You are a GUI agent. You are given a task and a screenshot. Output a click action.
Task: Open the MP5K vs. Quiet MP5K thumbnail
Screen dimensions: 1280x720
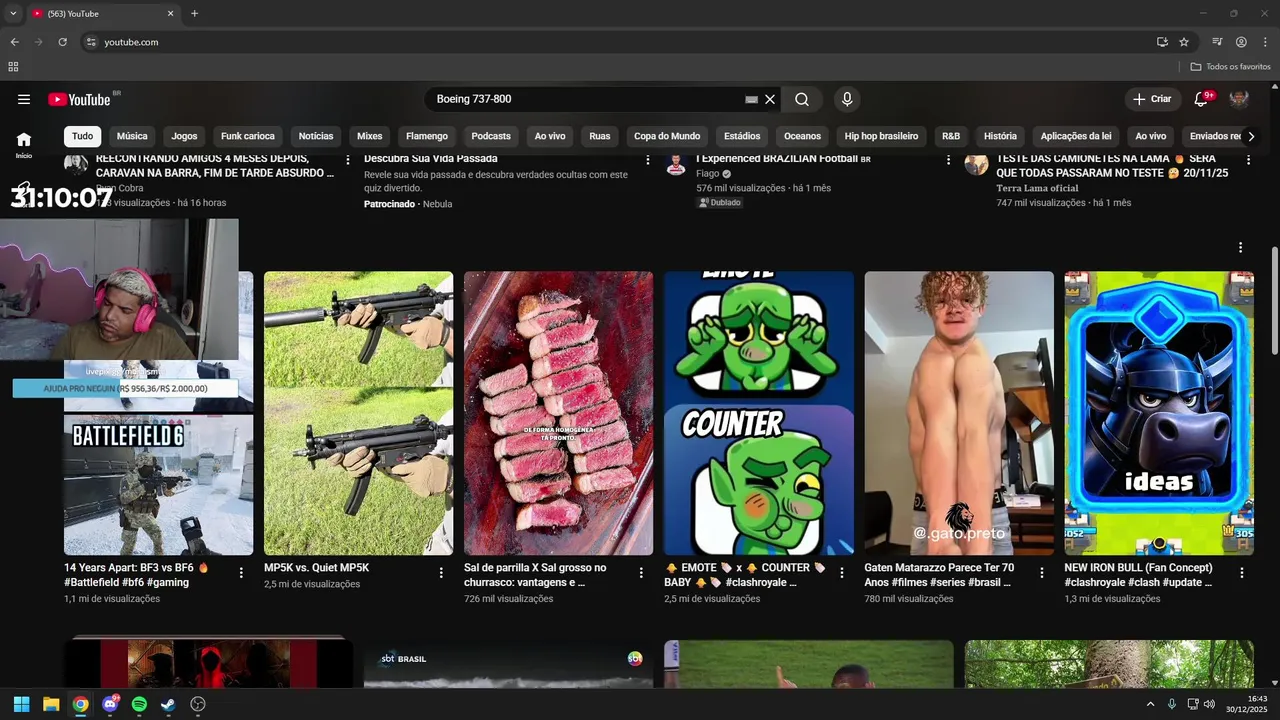pos(358,413)
